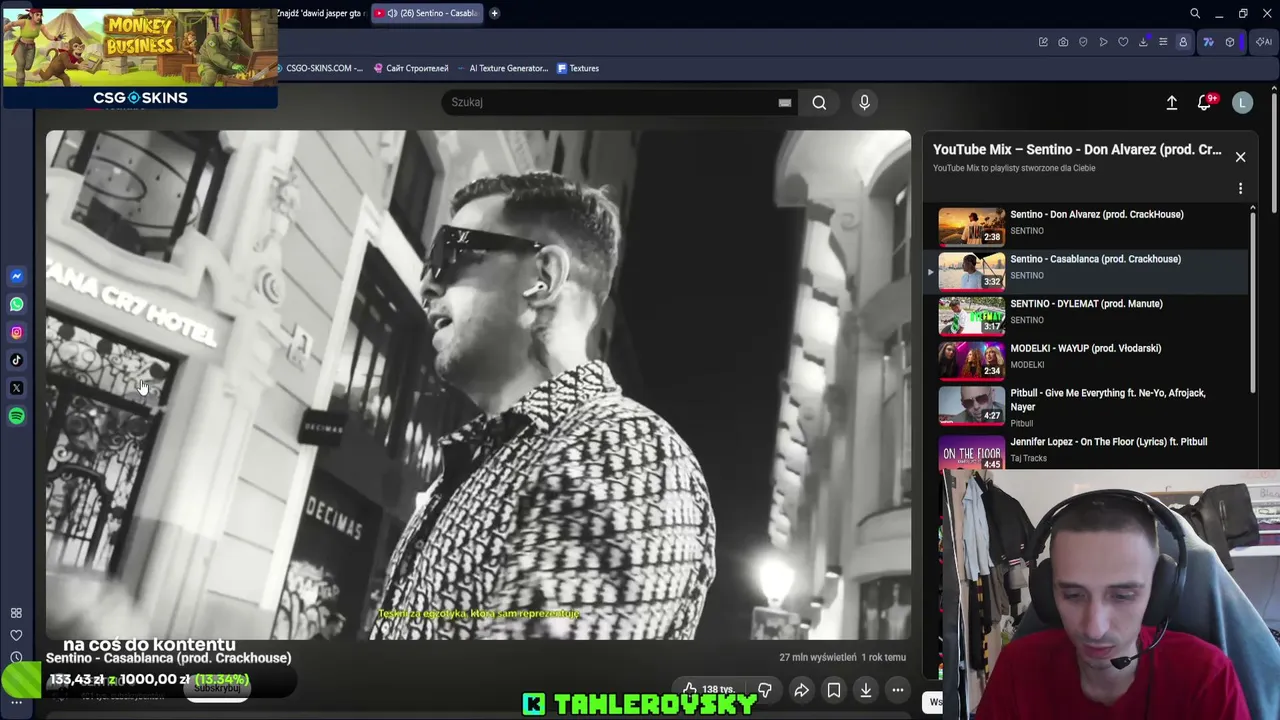Open Spotify in the browser sidebar
Viewport: 1280px width, 720px height.
[x=16, y=416]
